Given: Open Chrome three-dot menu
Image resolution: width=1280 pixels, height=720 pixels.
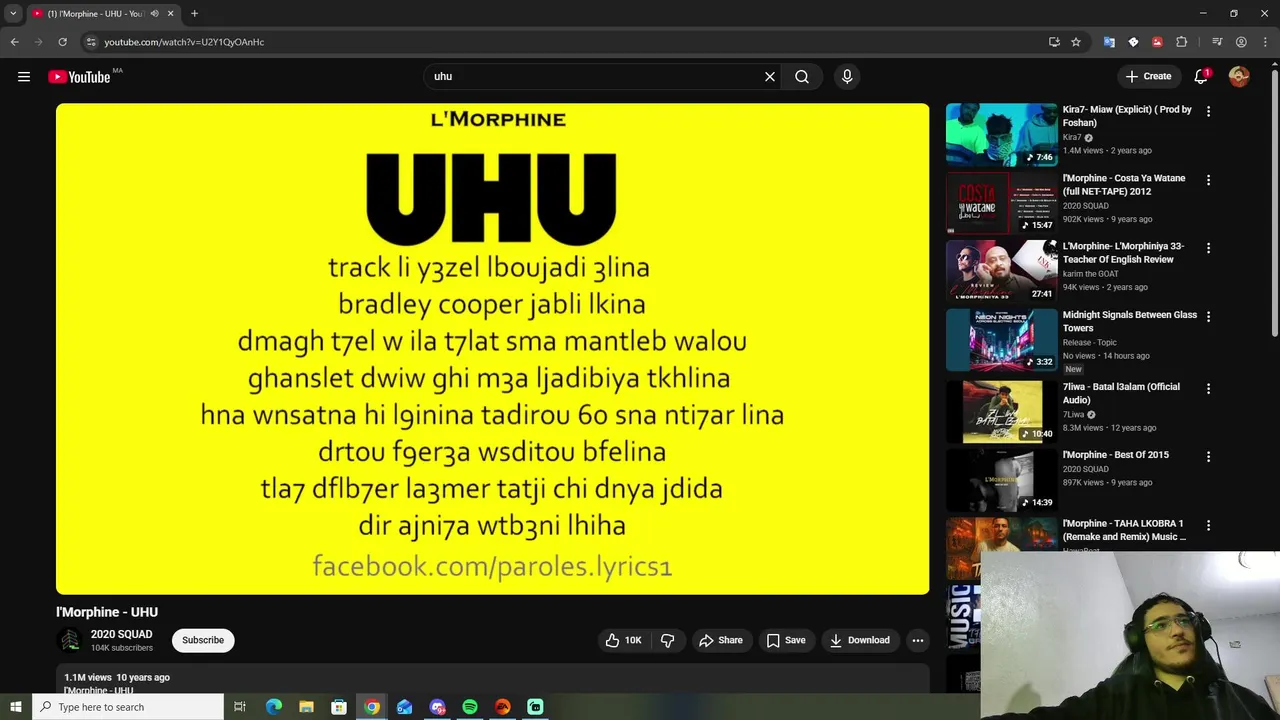Looking at the screenshot, I should [x=1264, y=42].
